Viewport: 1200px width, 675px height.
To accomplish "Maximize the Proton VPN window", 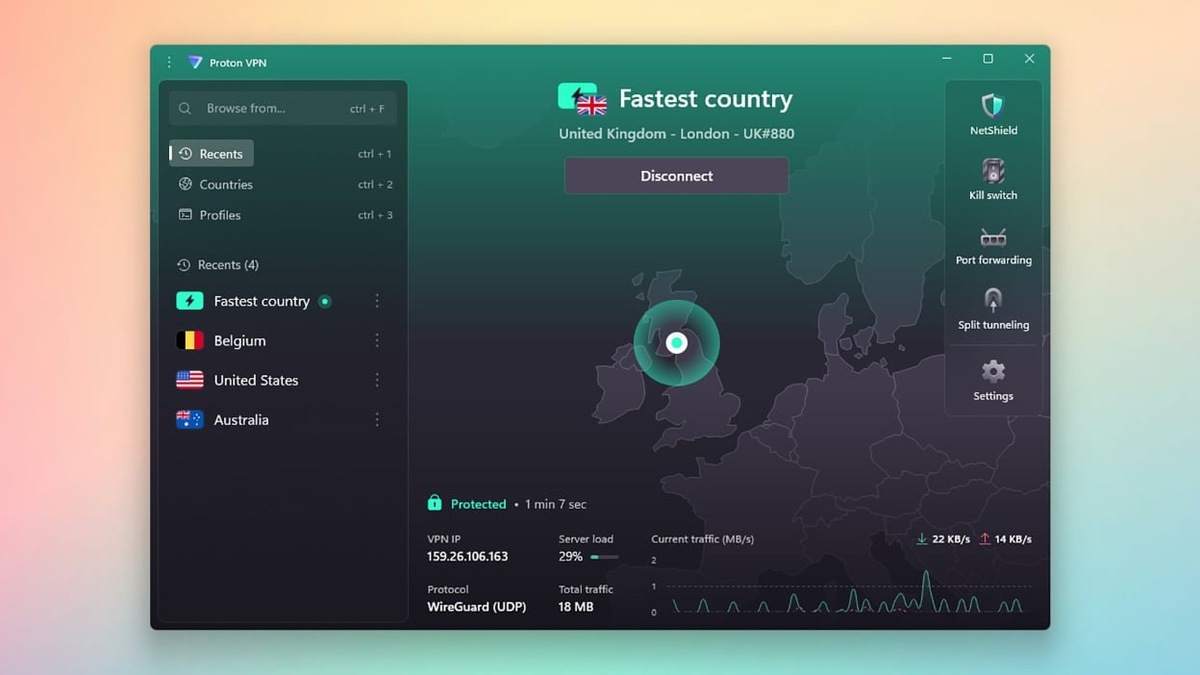I will point(988,59).
